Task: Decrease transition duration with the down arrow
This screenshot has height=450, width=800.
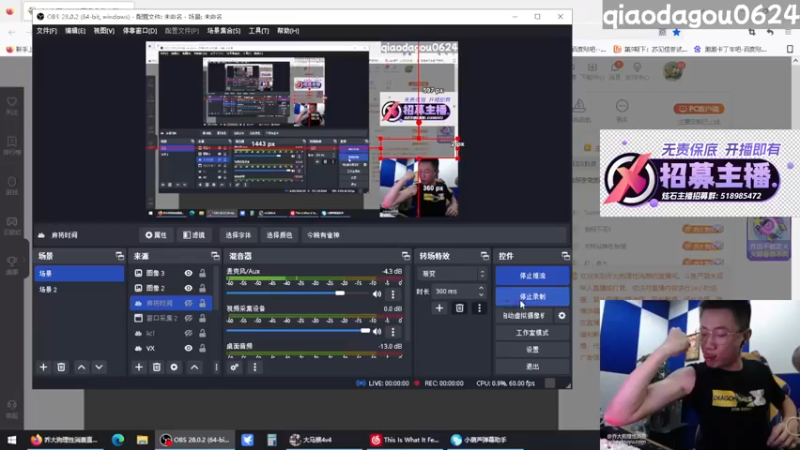Action: click(x=481, y=294)
